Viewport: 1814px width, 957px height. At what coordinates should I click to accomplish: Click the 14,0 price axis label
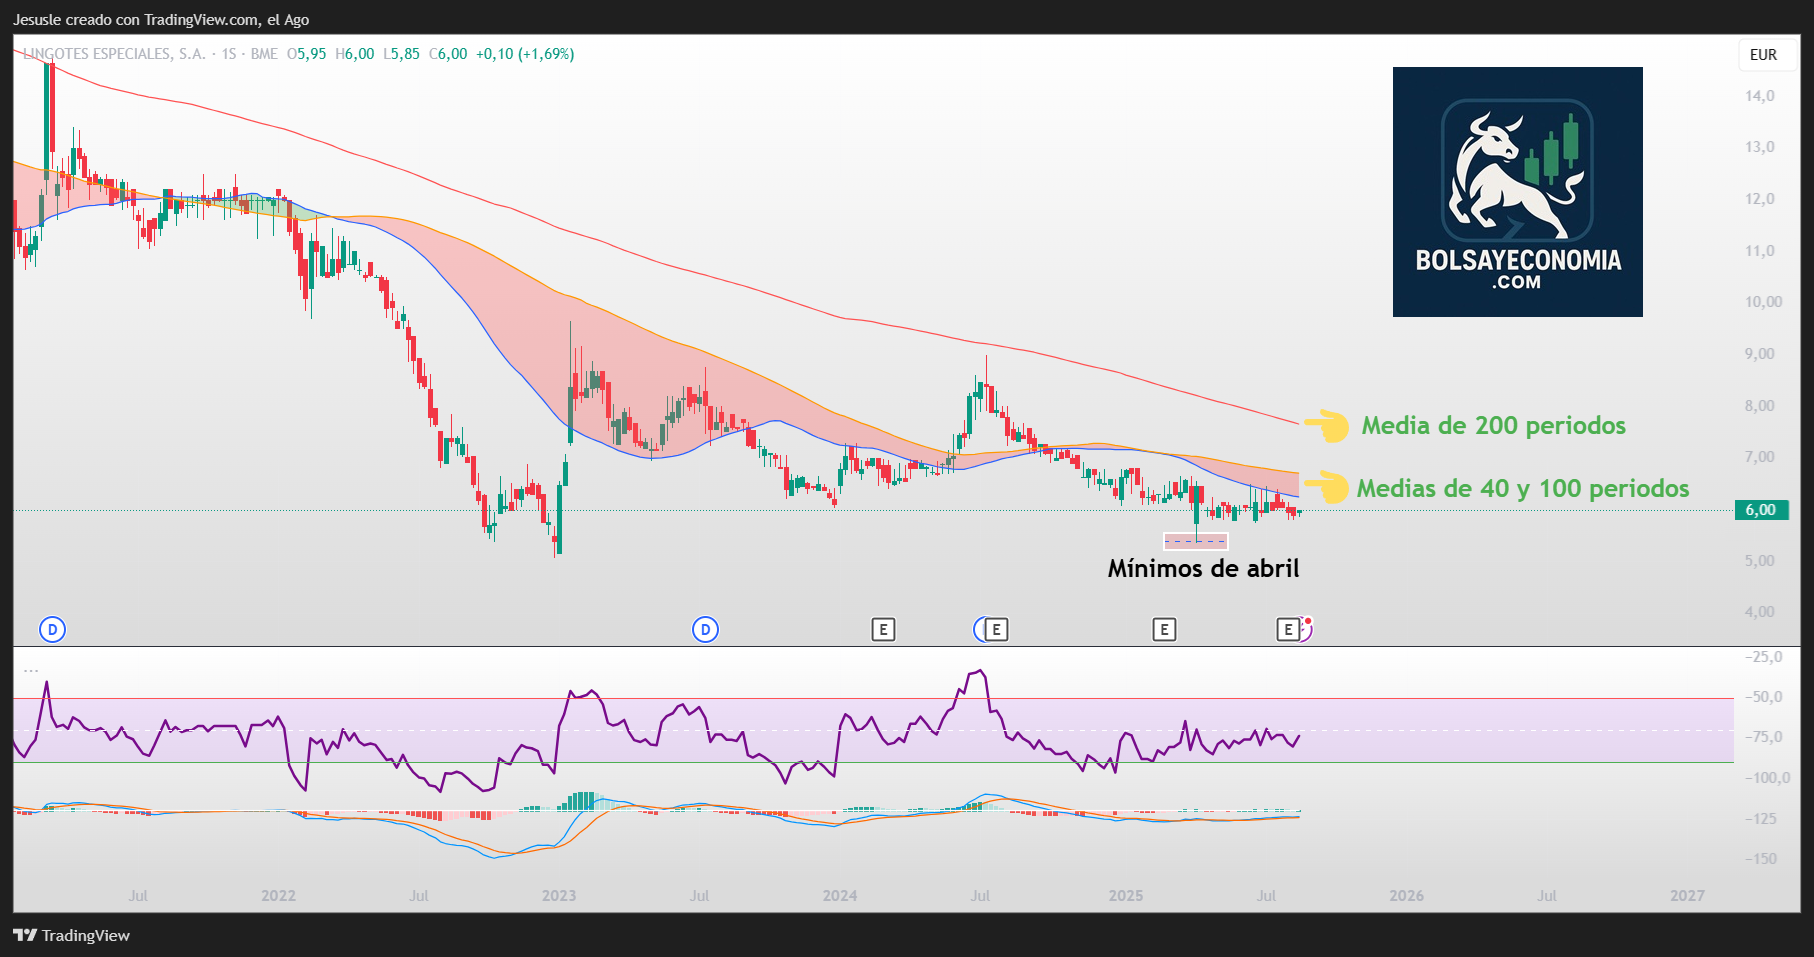(x=1760, y=96)
